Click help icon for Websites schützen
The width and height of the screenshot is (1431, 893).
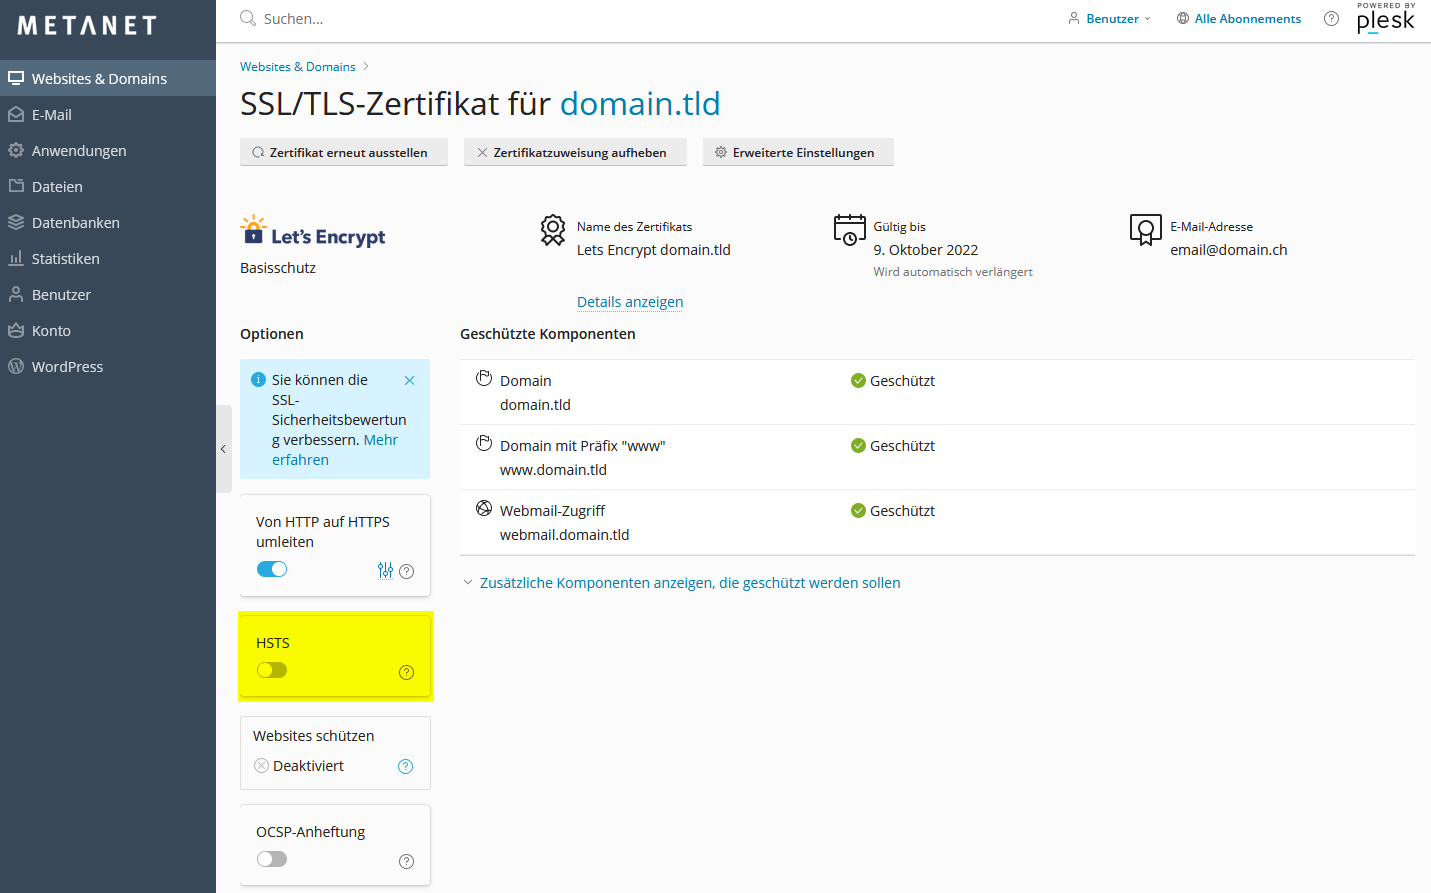point(405,766)
